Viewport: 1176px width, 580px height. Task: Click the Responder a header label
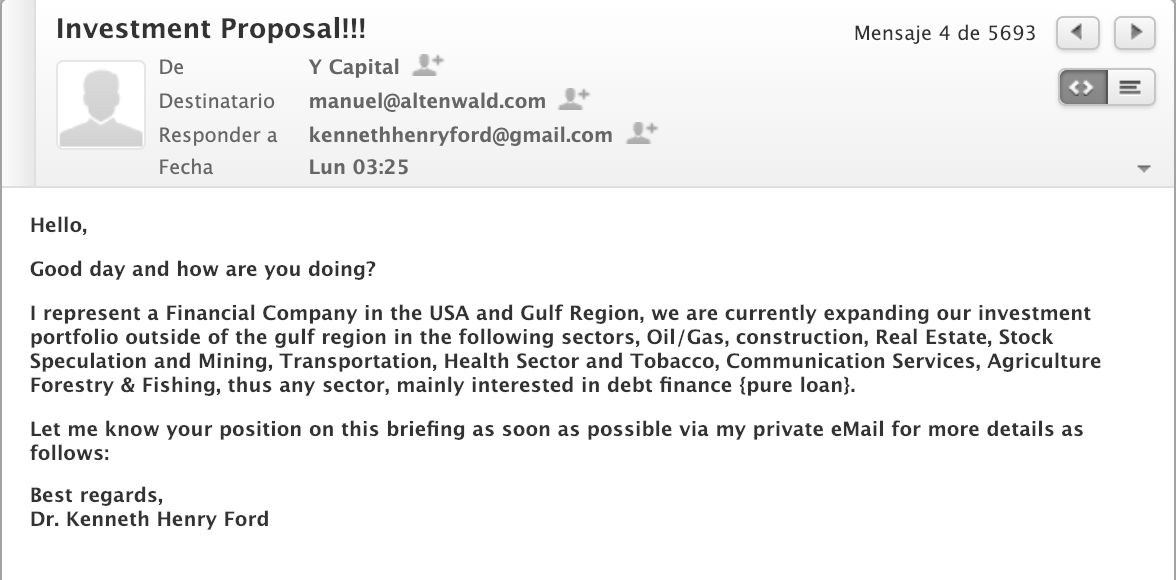pos(218,135)
